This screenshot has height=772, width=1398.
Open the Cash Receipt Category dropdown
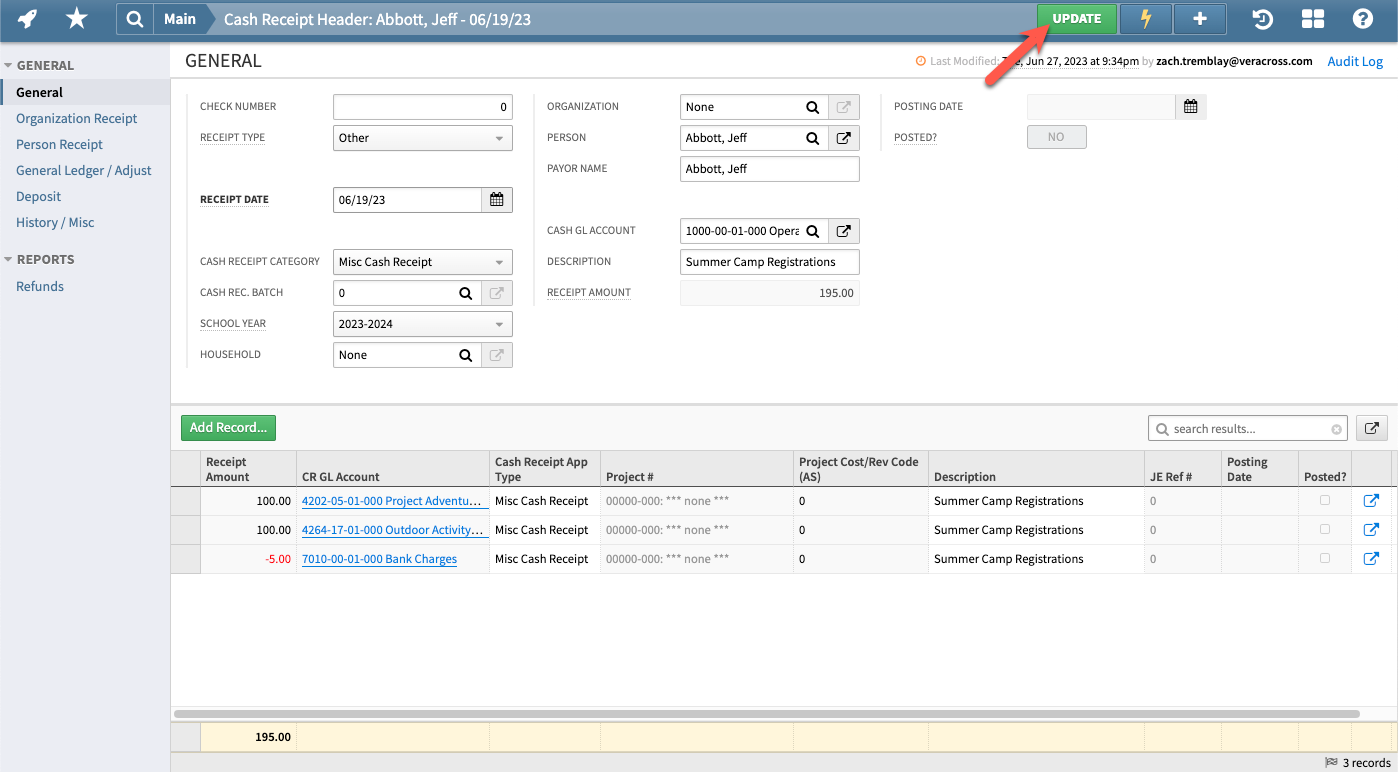(422, 261)
